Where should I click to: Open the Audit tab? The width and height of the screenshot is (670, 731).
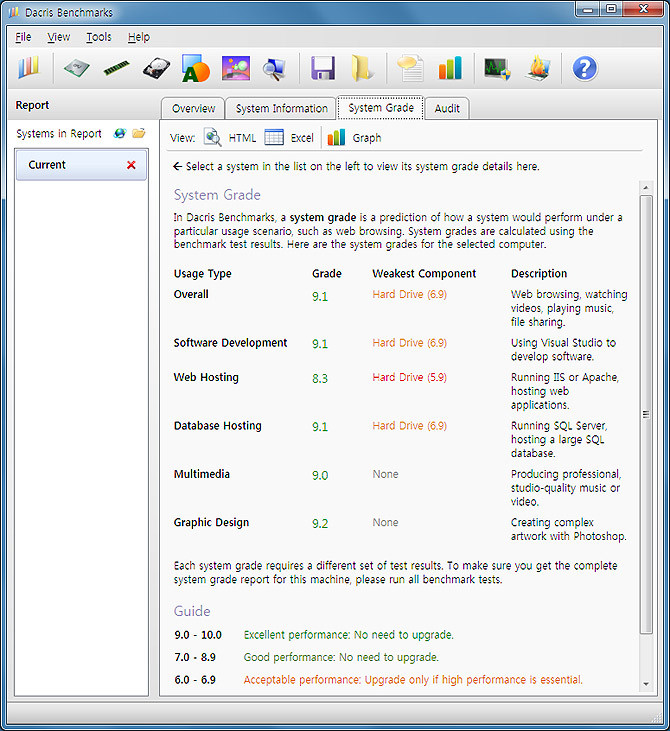(x=447, y=108)
